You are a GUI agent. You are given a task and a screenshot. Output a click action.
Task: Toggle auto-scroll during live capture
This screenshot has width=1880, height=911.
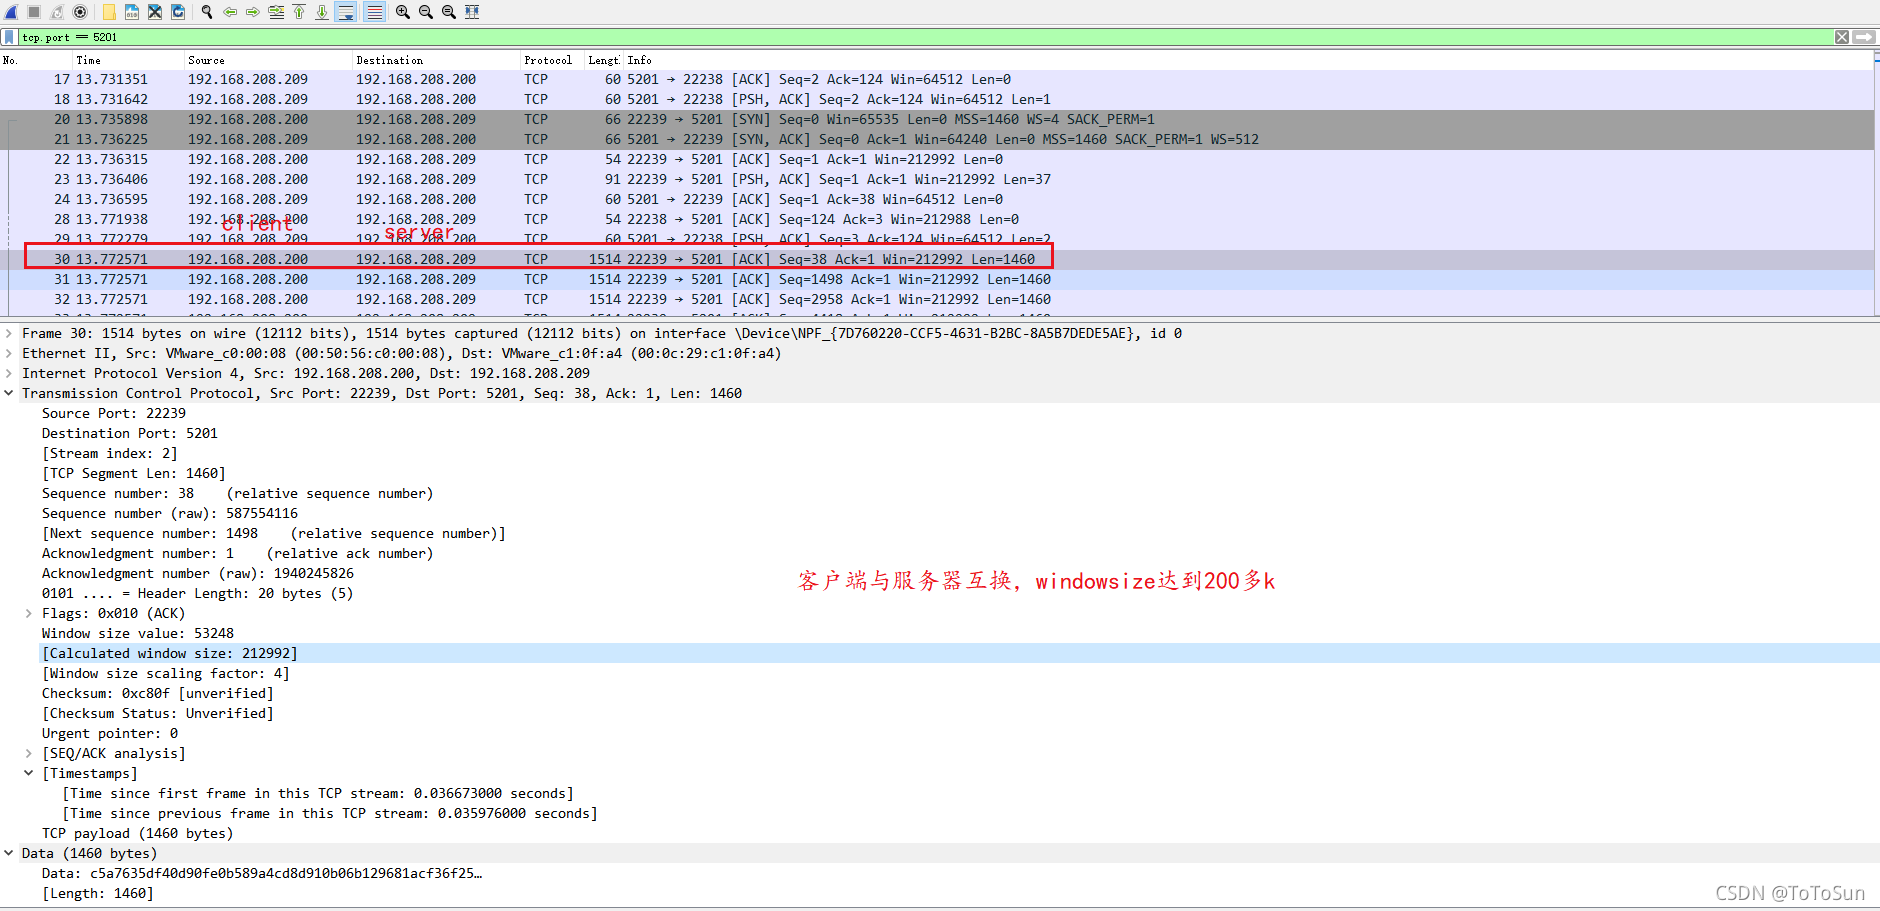(346, 12)
